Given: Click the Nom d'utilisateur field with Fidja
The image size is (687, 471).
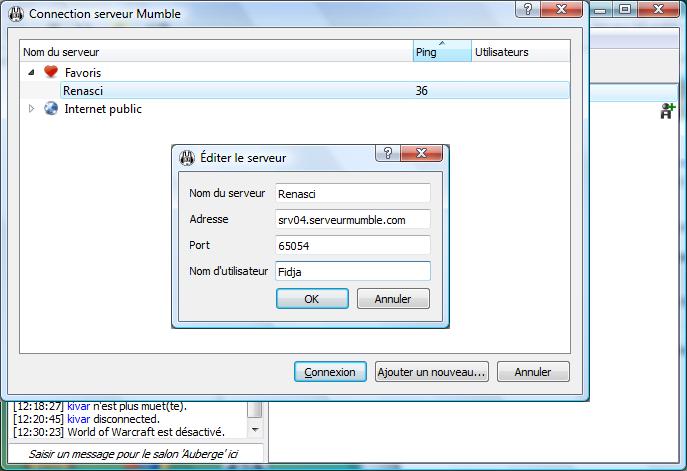Looking at the screenshot, I should pyautogui.click(x=353, y=272).
